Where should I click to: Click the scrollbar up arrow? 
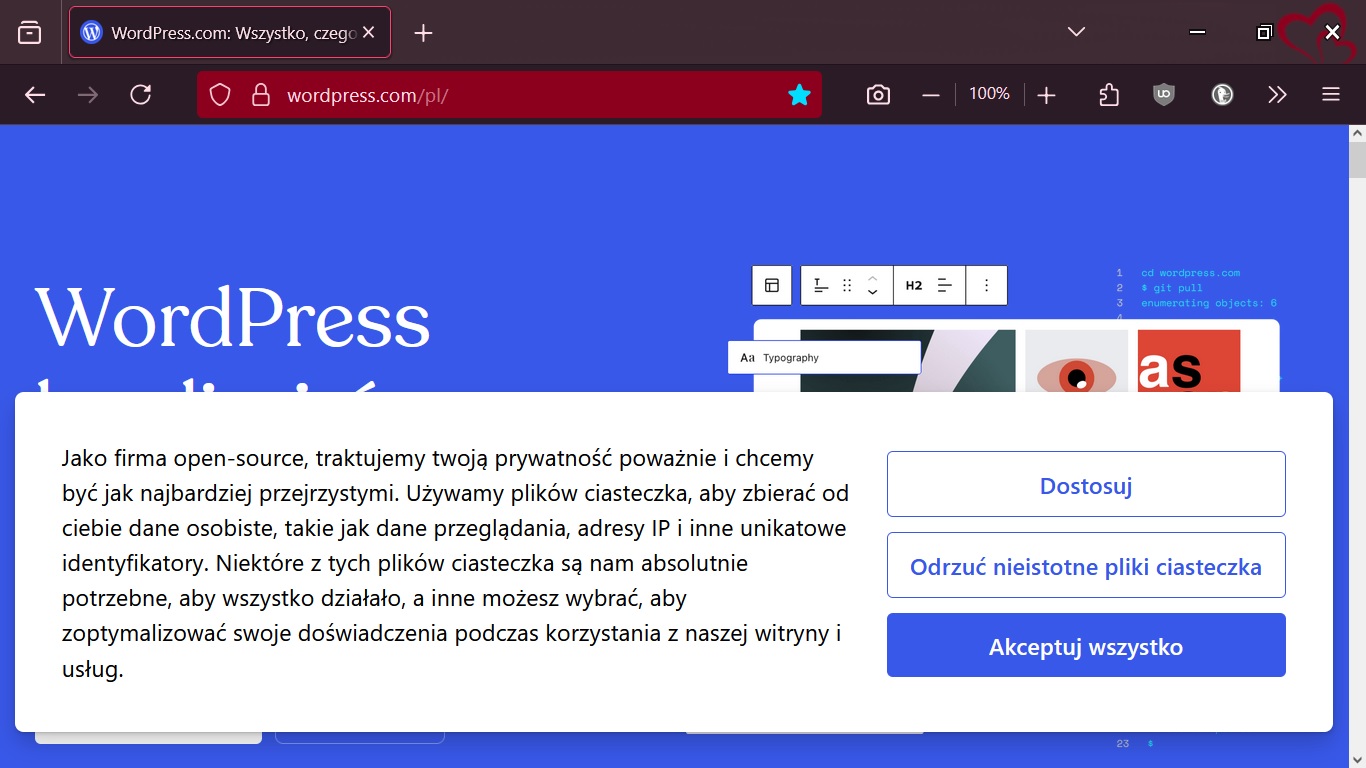1358,133
